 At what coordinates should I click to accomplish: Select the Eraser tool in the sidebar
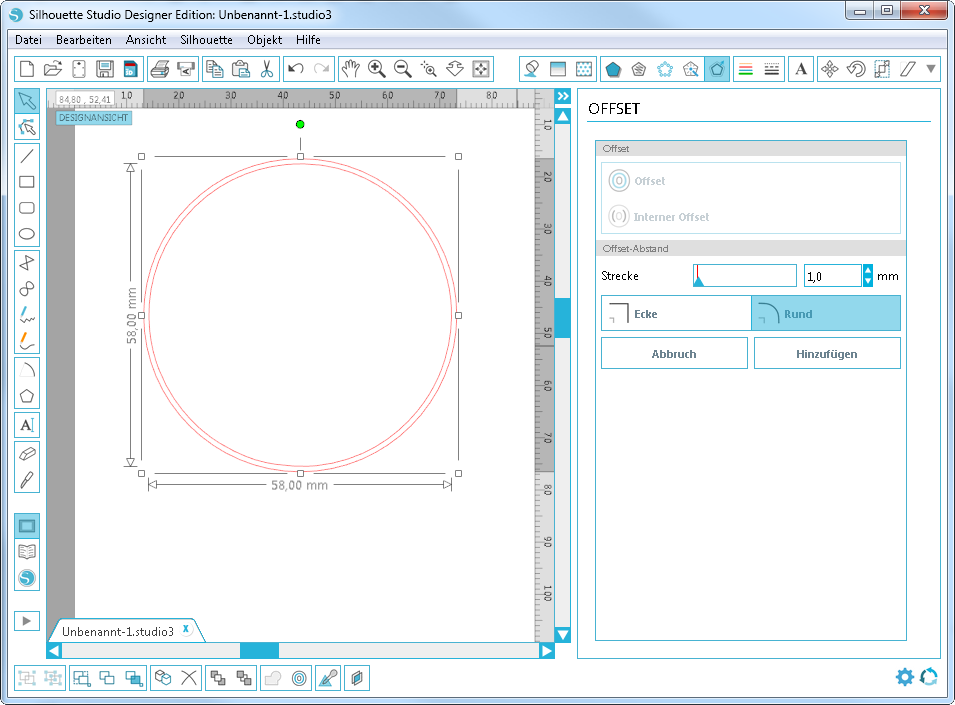[x=27, y=455]
